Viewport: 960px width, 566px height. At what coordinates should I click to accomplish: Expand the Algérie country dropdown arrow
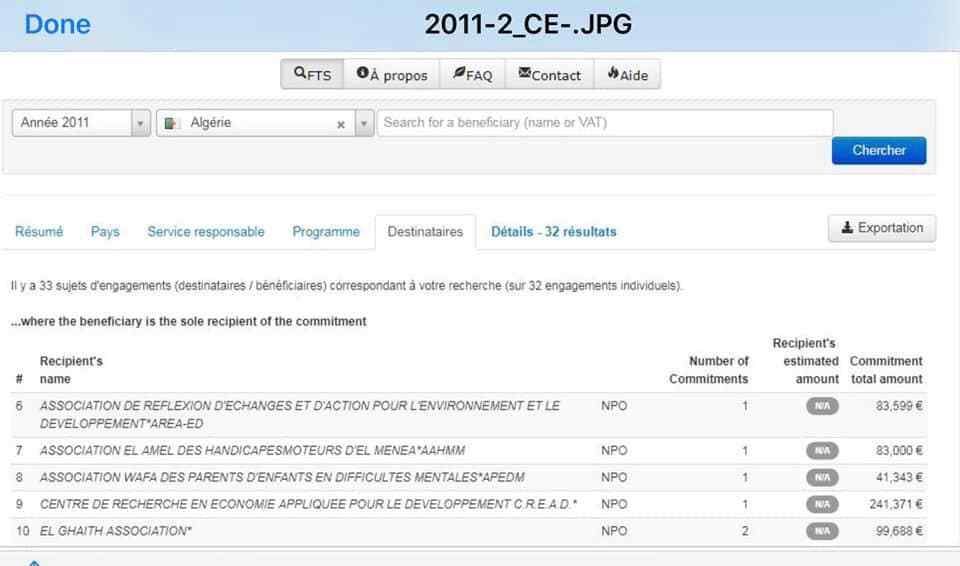[x=364, y=124]
